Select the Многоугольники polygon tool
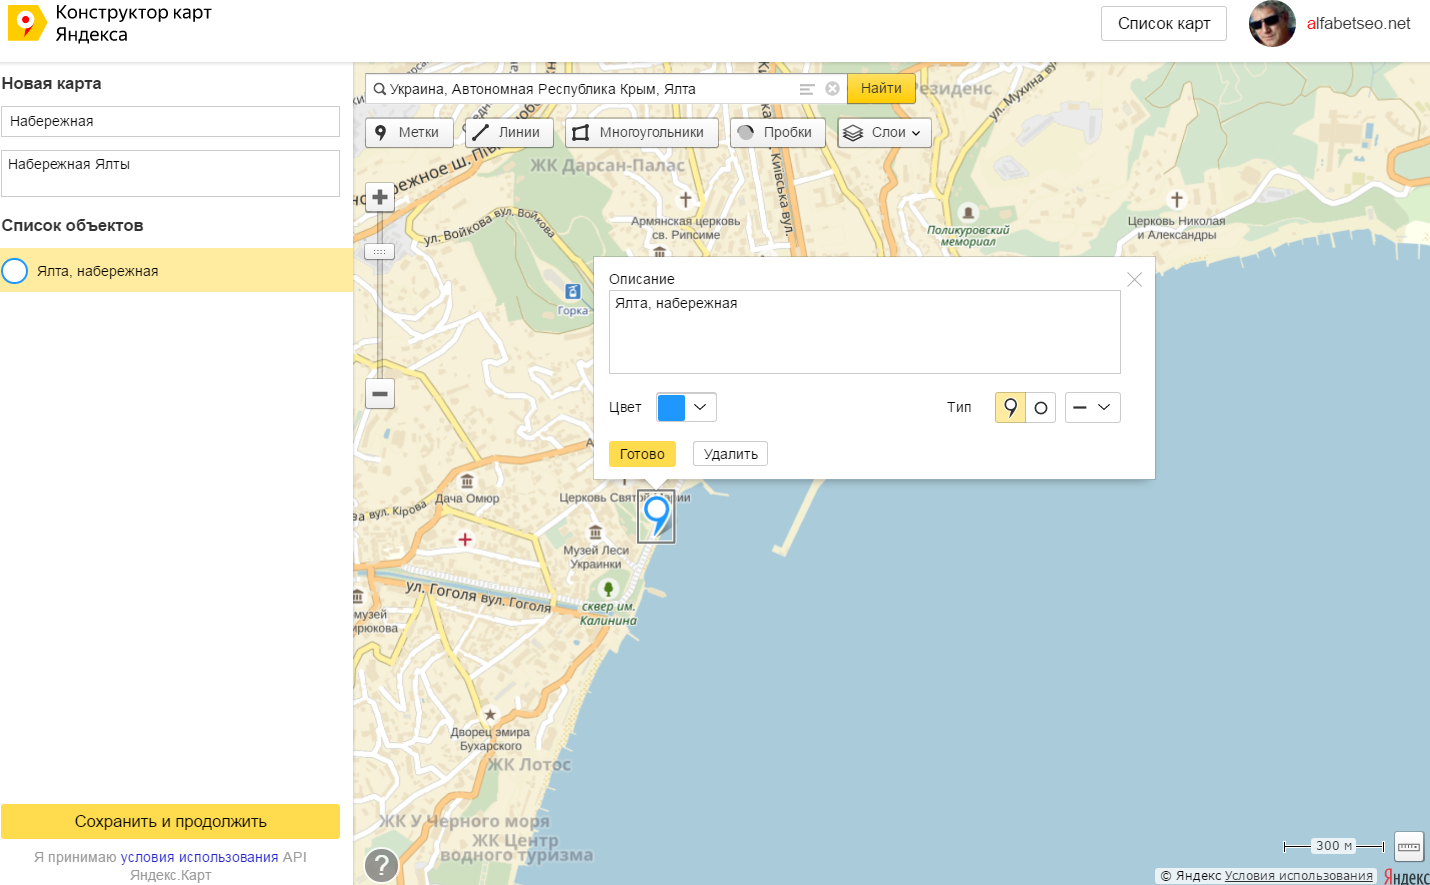 [641, 132]
